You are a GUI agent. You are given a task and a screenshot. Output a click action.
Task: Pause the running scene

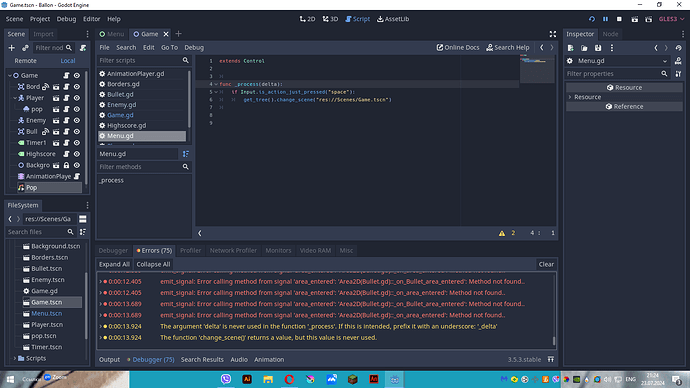click(x=606, y=19)
